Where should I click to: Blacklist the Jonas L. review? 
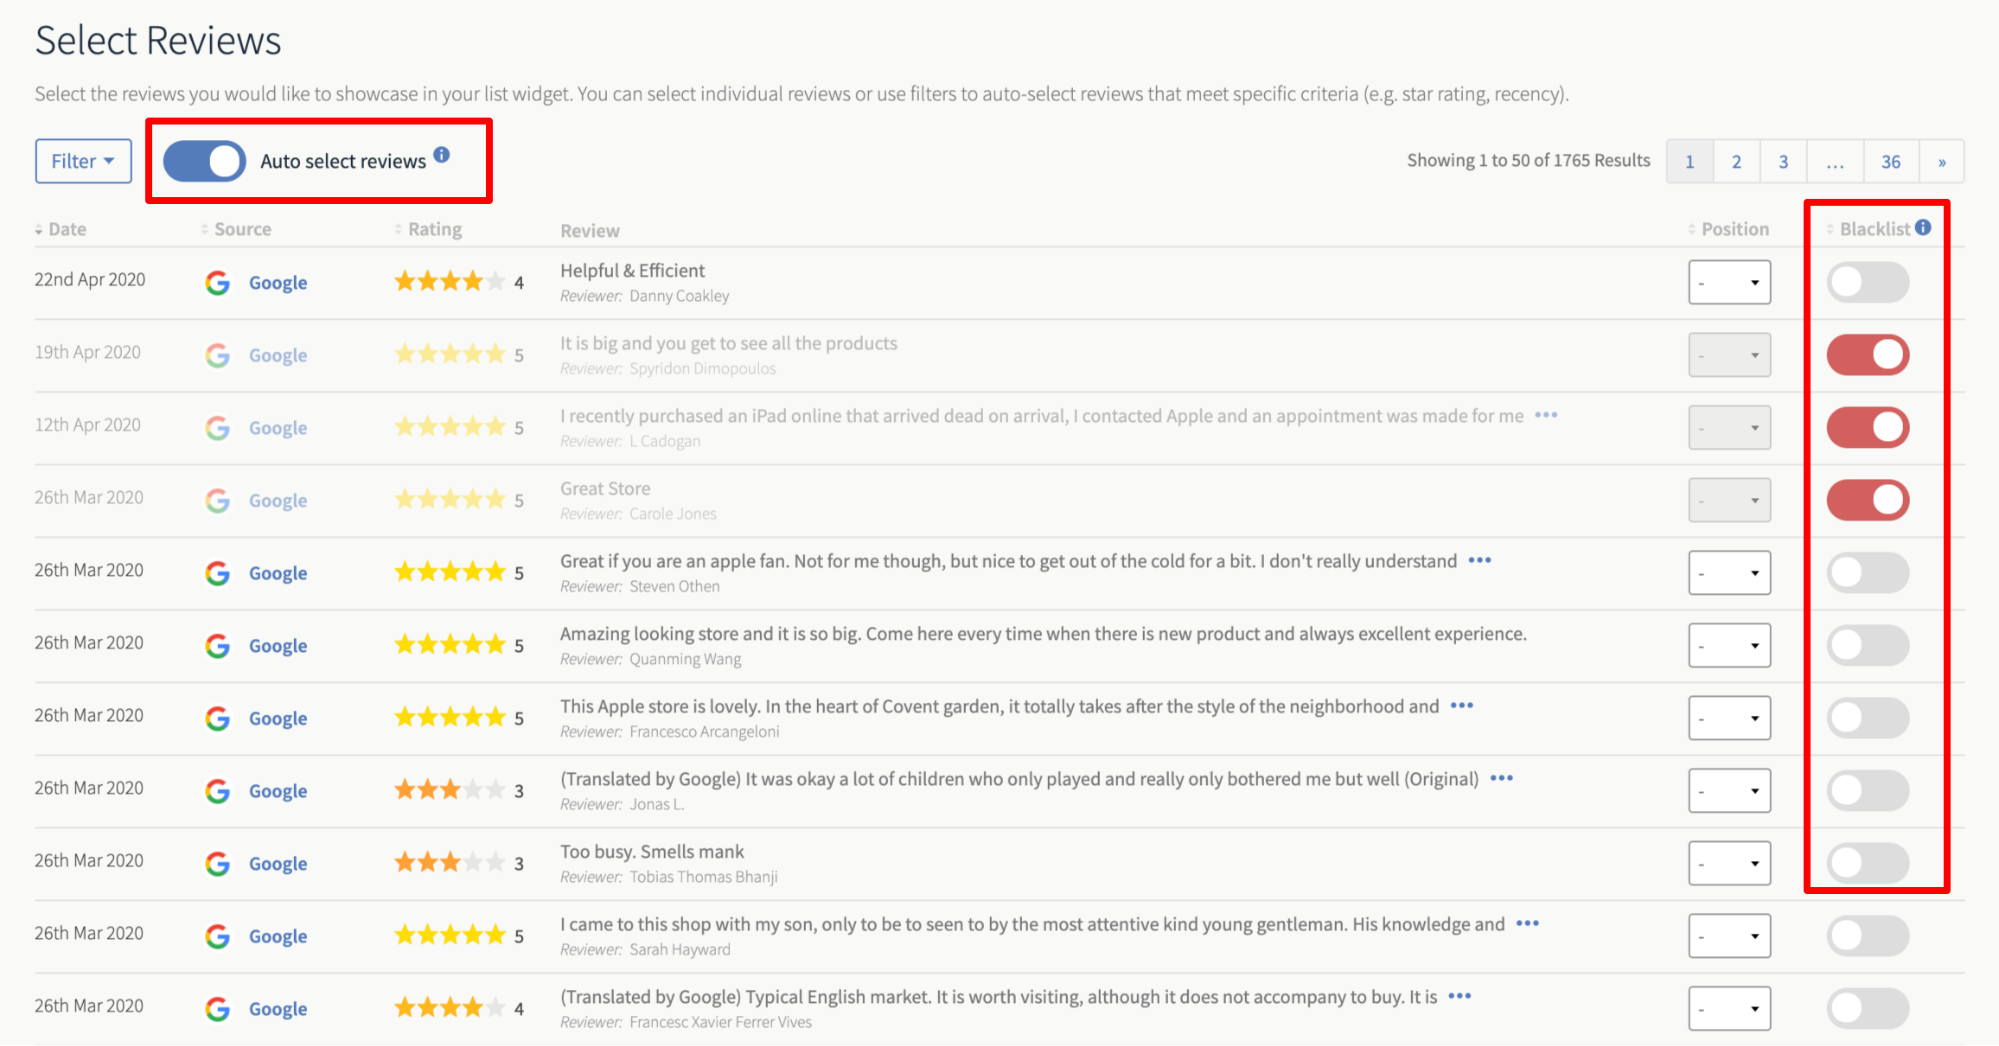click(1868, 790)
